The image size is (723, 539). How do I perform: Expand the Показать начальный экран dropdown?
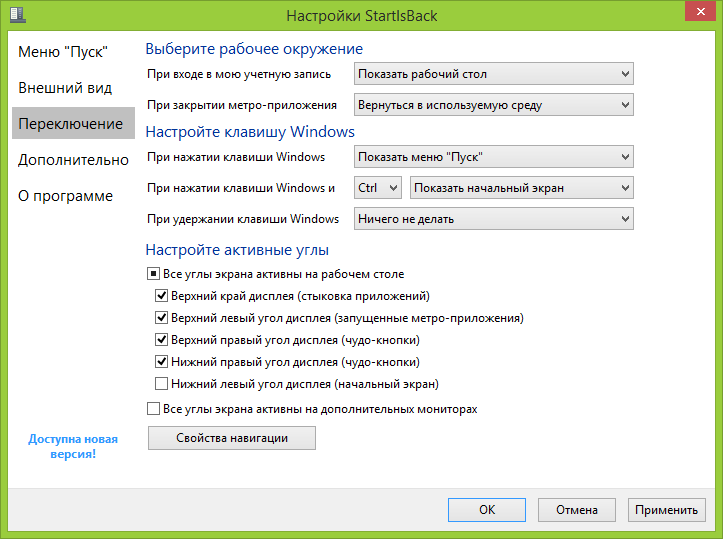[522, 188]
